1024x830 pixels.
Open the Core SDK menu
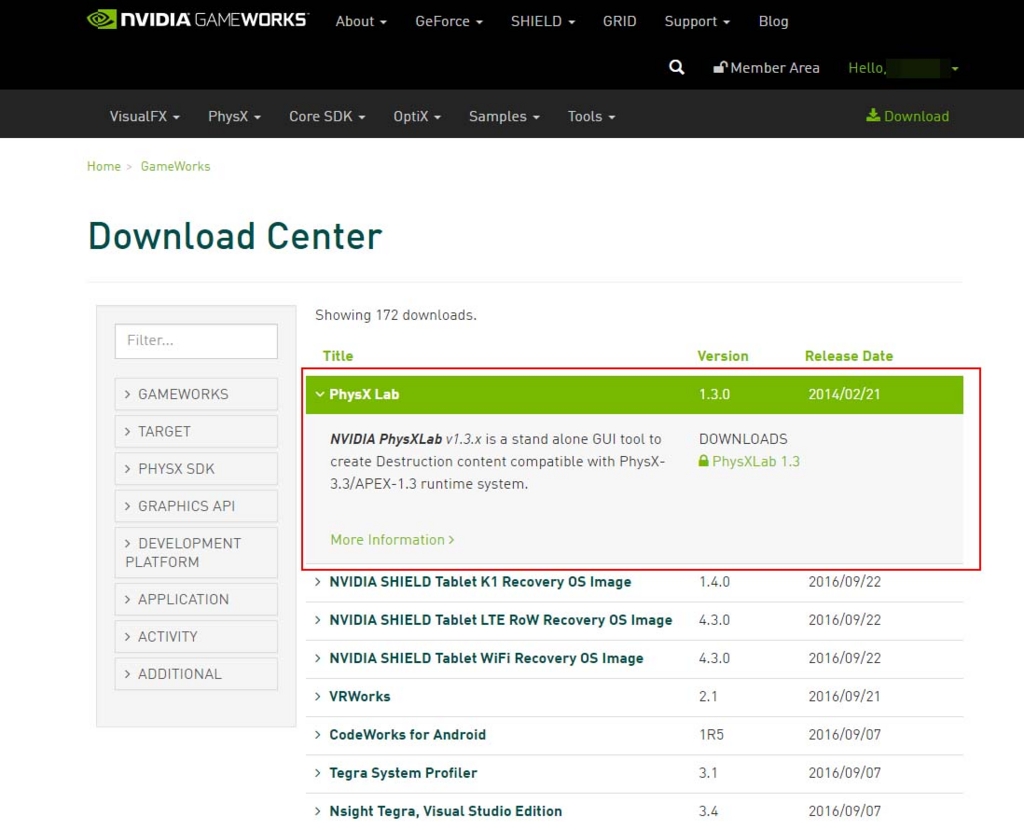point(327,116)
